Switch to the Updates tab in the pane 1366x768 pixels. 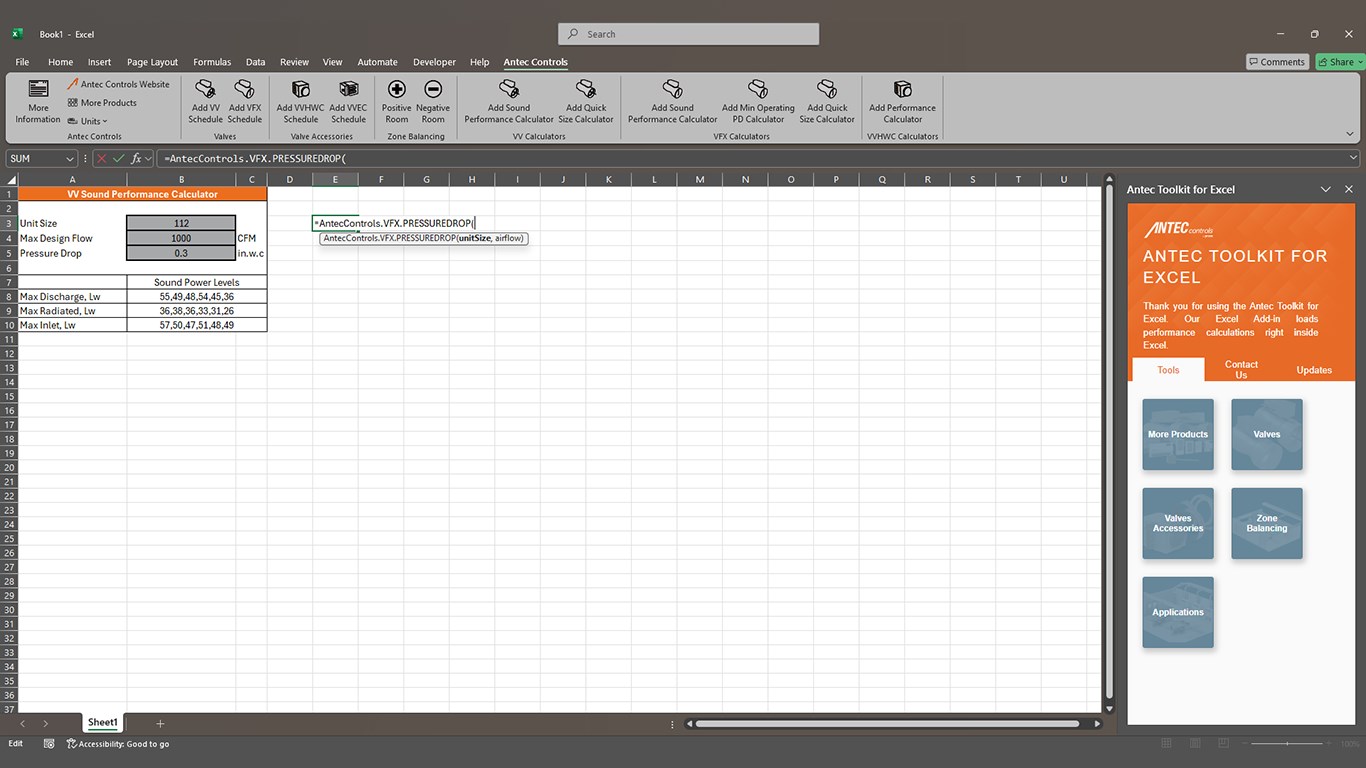coord(1314,370)
